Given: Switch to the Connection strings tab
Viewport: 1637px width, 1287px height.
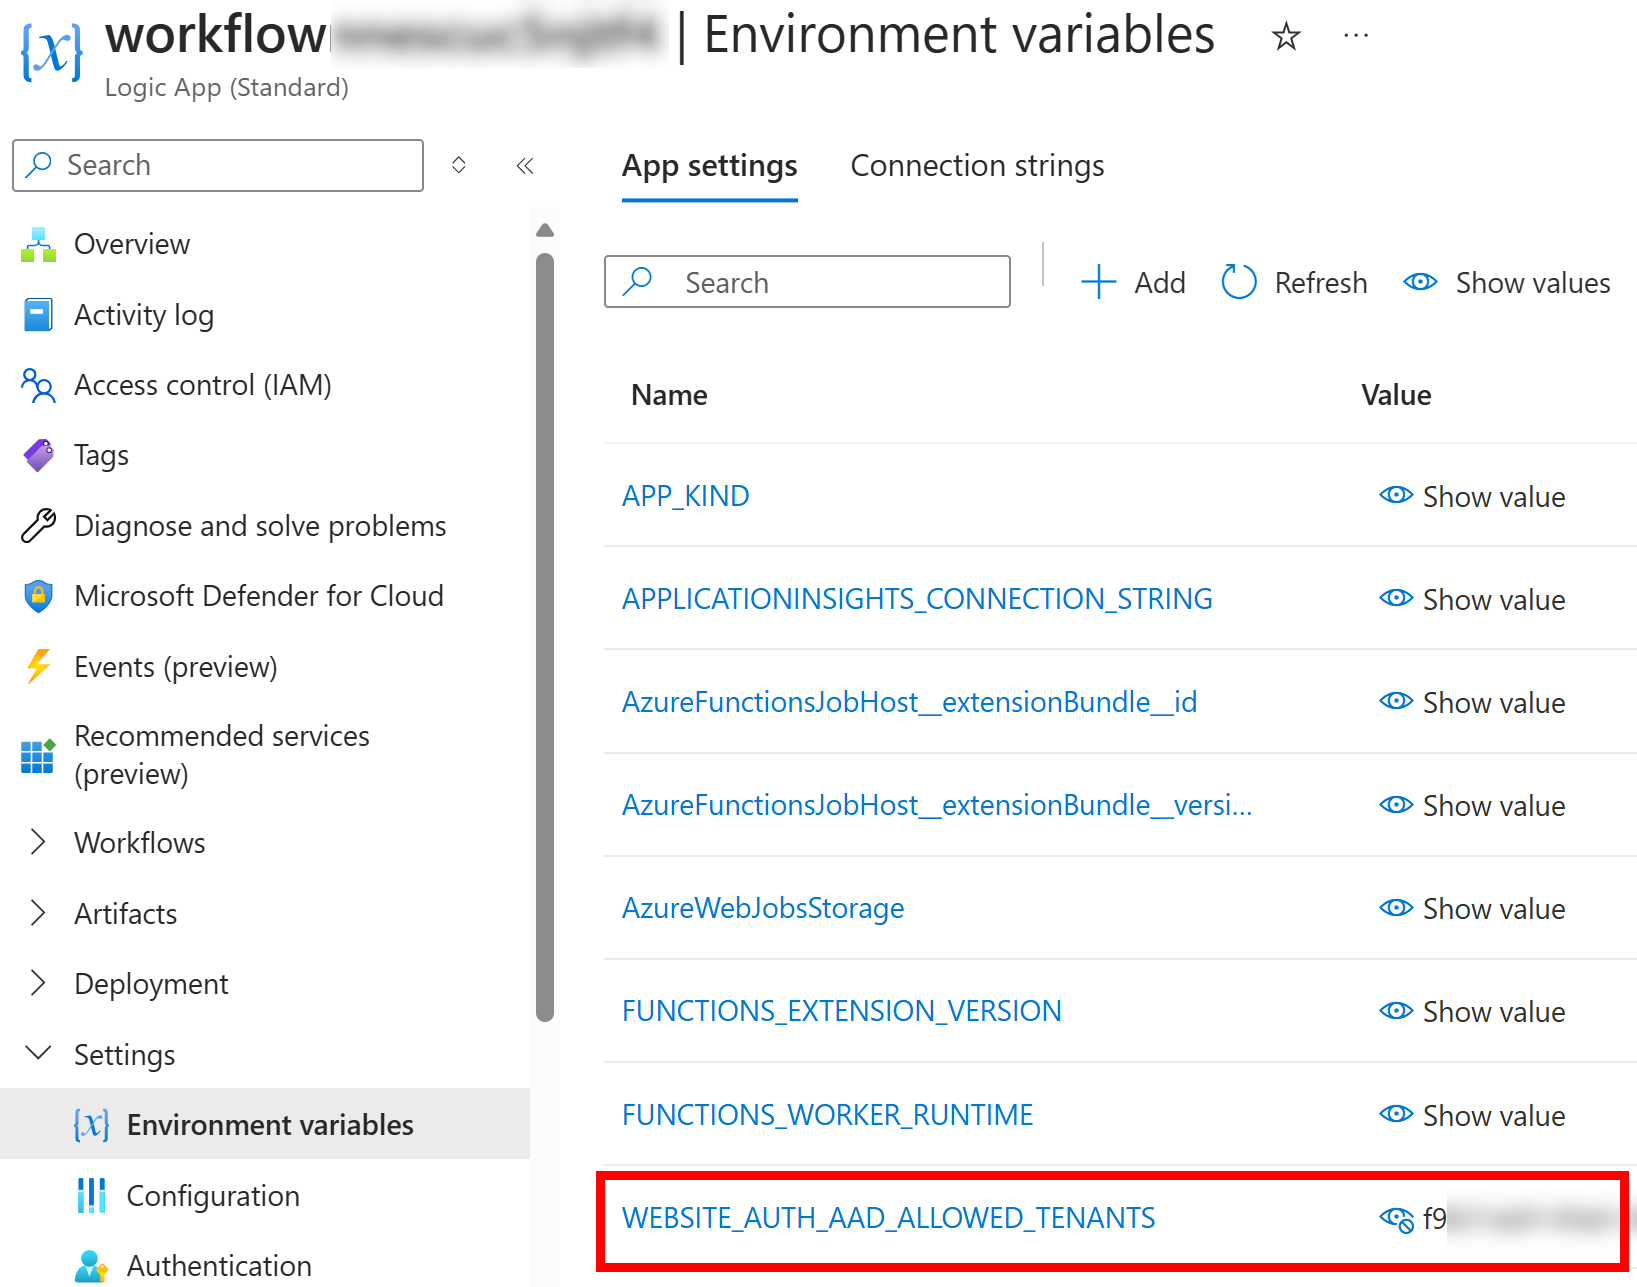Looking at the screenshot, I should (x=977, y=166).
